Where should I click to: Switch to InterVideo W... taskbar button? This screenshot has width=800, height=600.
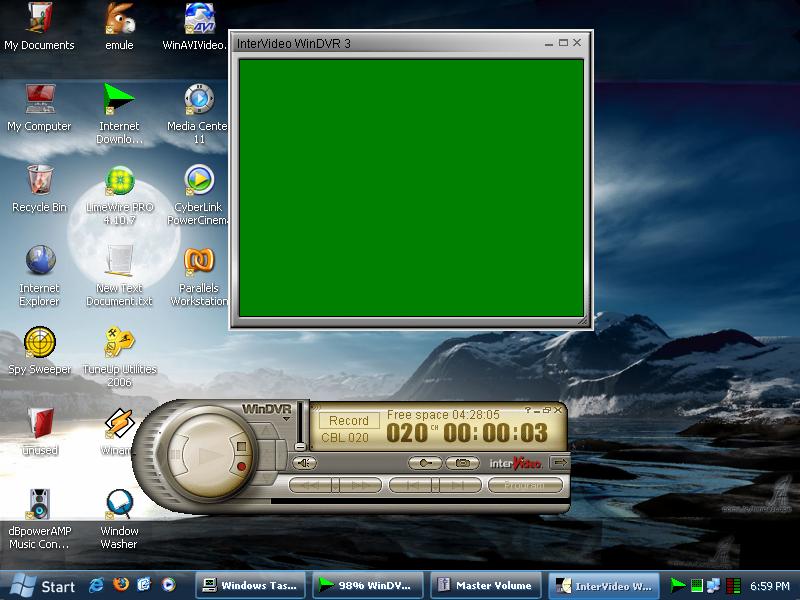pos(603,586)
